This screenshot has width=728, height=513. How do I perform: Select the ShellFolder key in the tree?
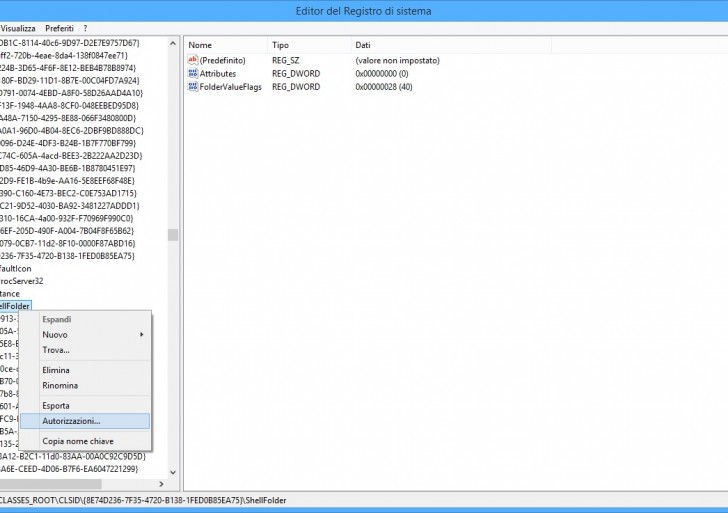(x=17, y=306)
